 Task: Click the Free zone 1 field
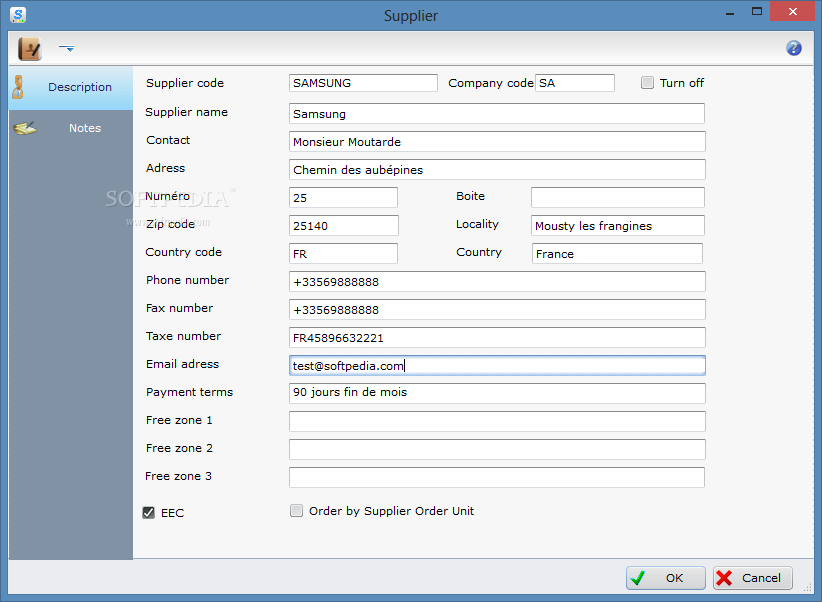496,422
